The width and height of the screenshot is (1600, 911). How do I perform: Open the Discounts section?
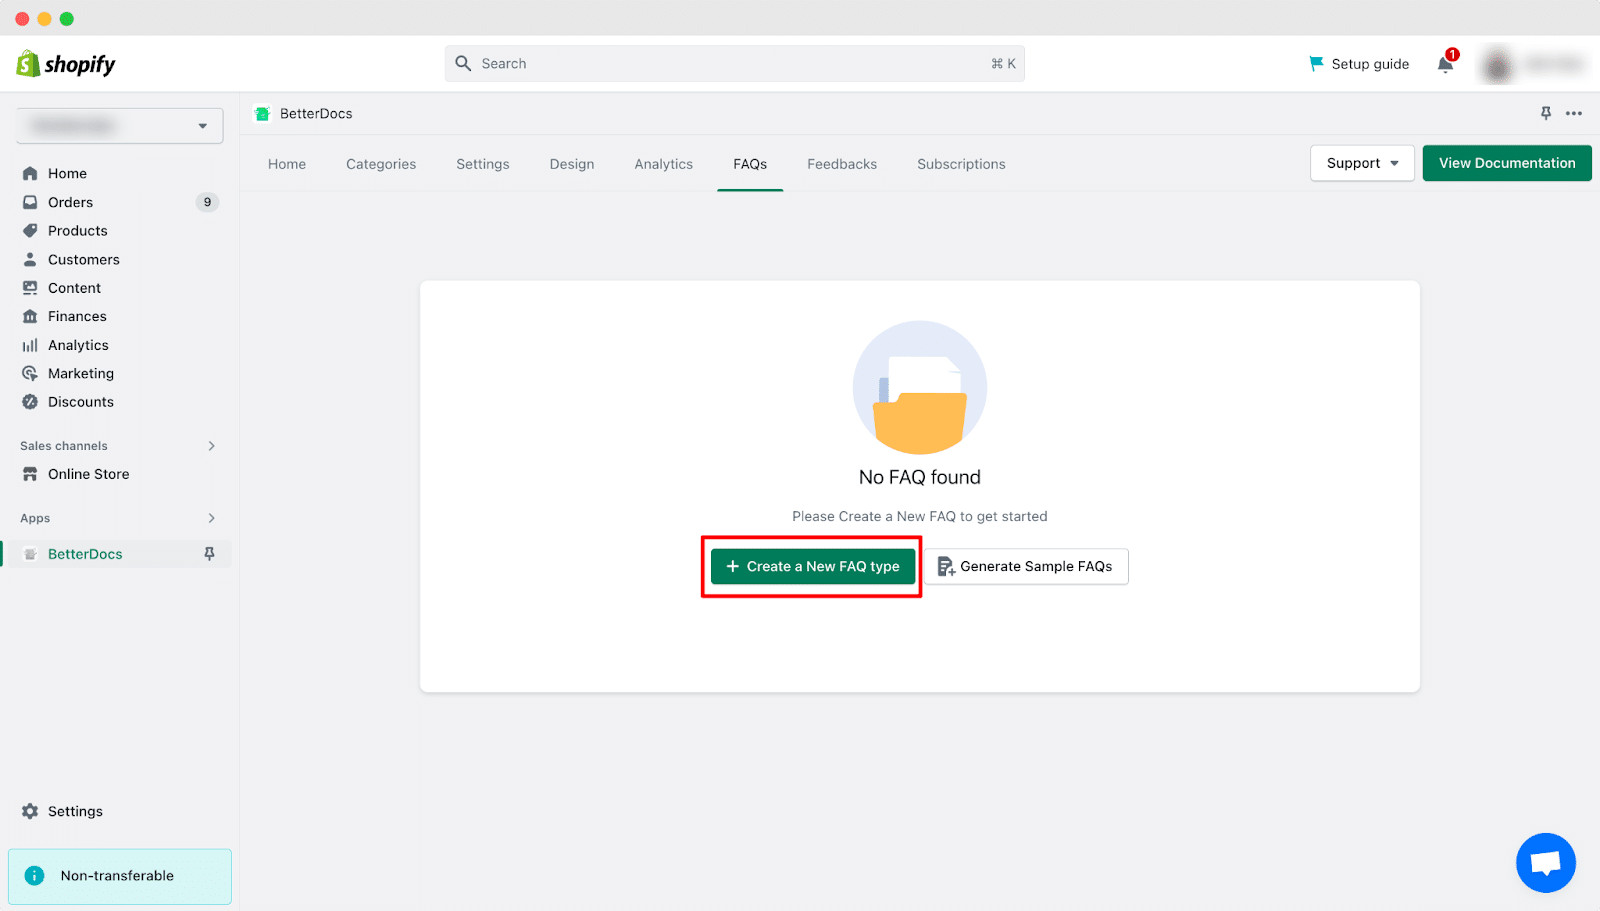coord(79,401)
